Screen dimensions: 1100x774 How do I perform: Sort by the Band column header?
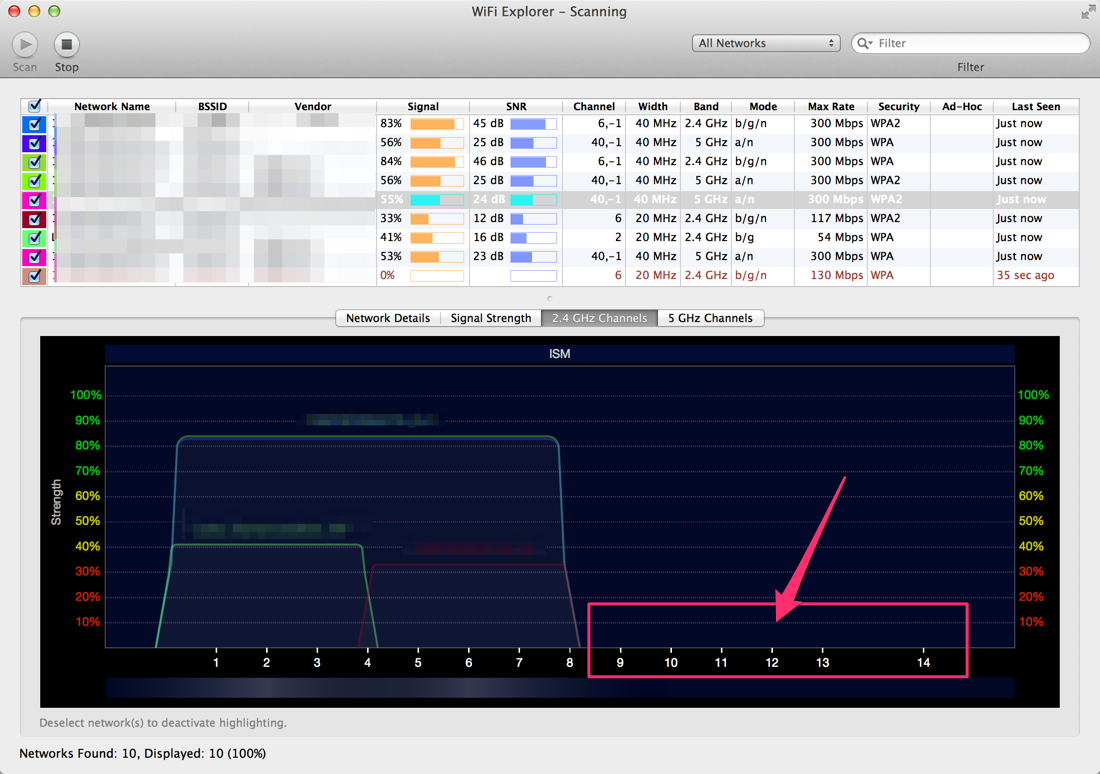click(706, 106)
